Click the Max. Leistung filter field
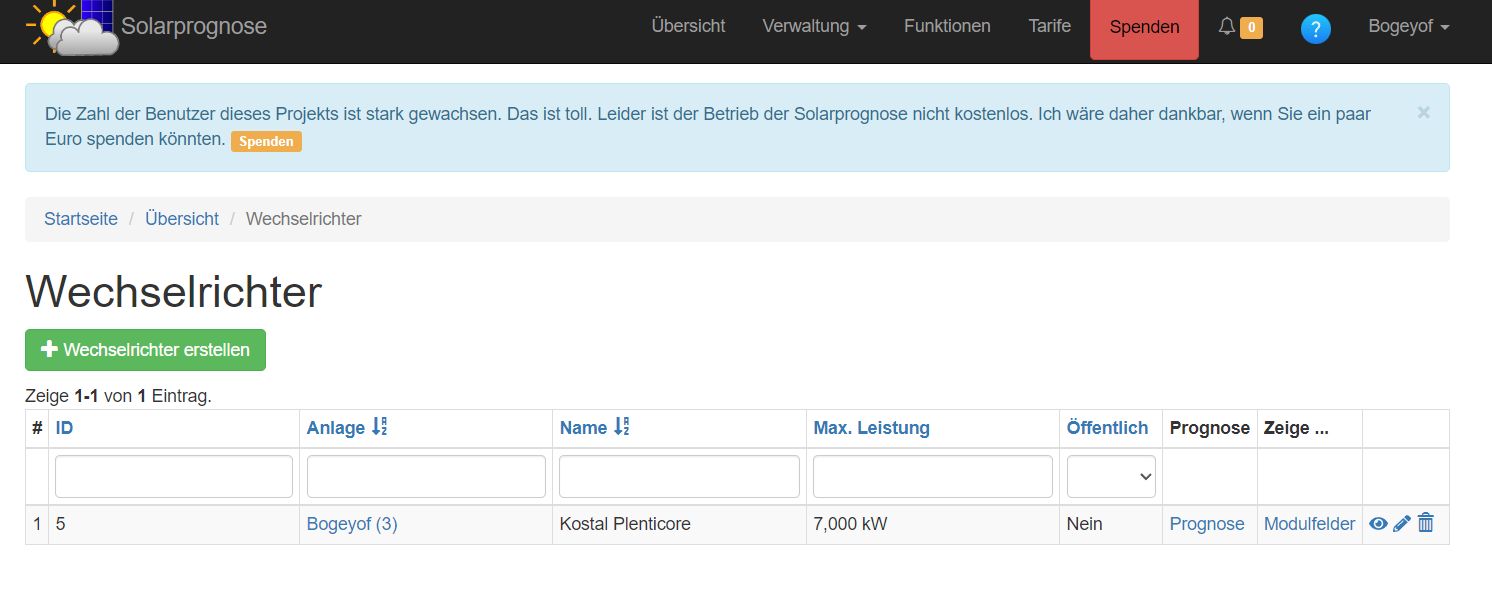This screenshot has height=598, width=1492. coord(932,477)
